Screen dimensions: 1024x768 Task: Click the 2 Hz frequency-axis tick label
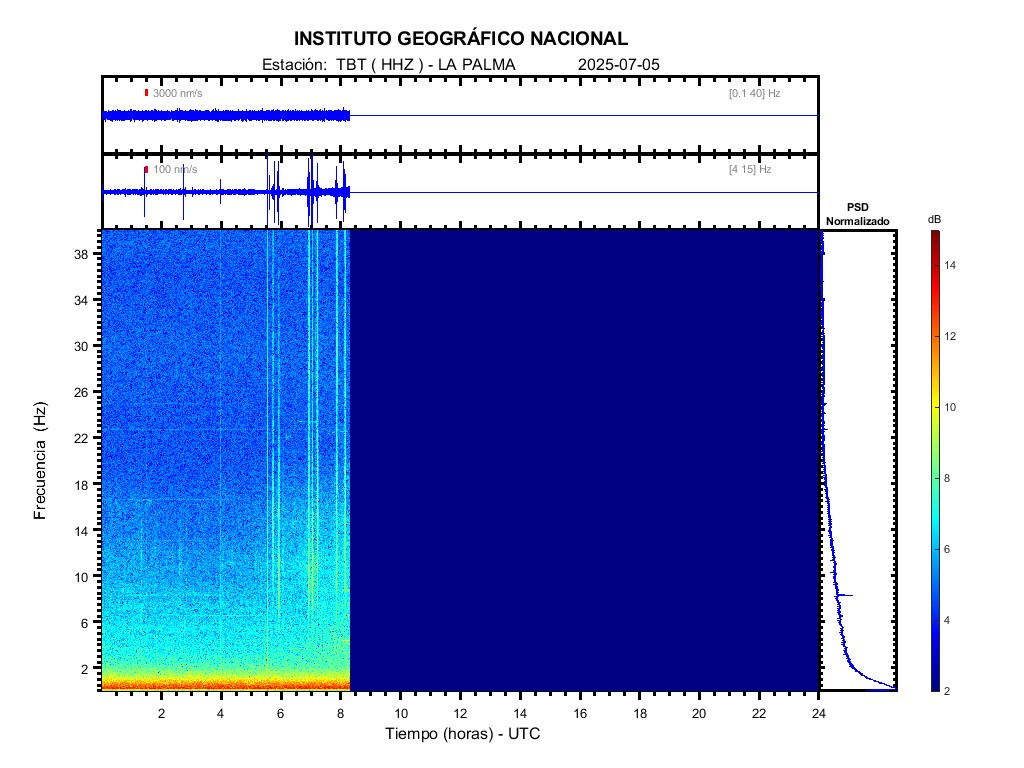pyautogui.click(x=84, y=669)
